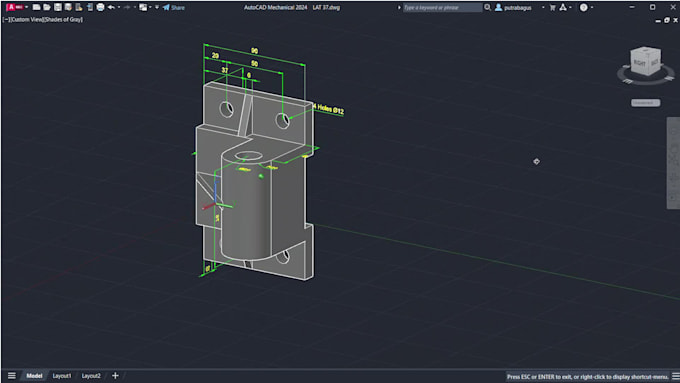Switch to the Layout2 tab
The width and height of the screenshot is (680, 383).
pos(91,376)
